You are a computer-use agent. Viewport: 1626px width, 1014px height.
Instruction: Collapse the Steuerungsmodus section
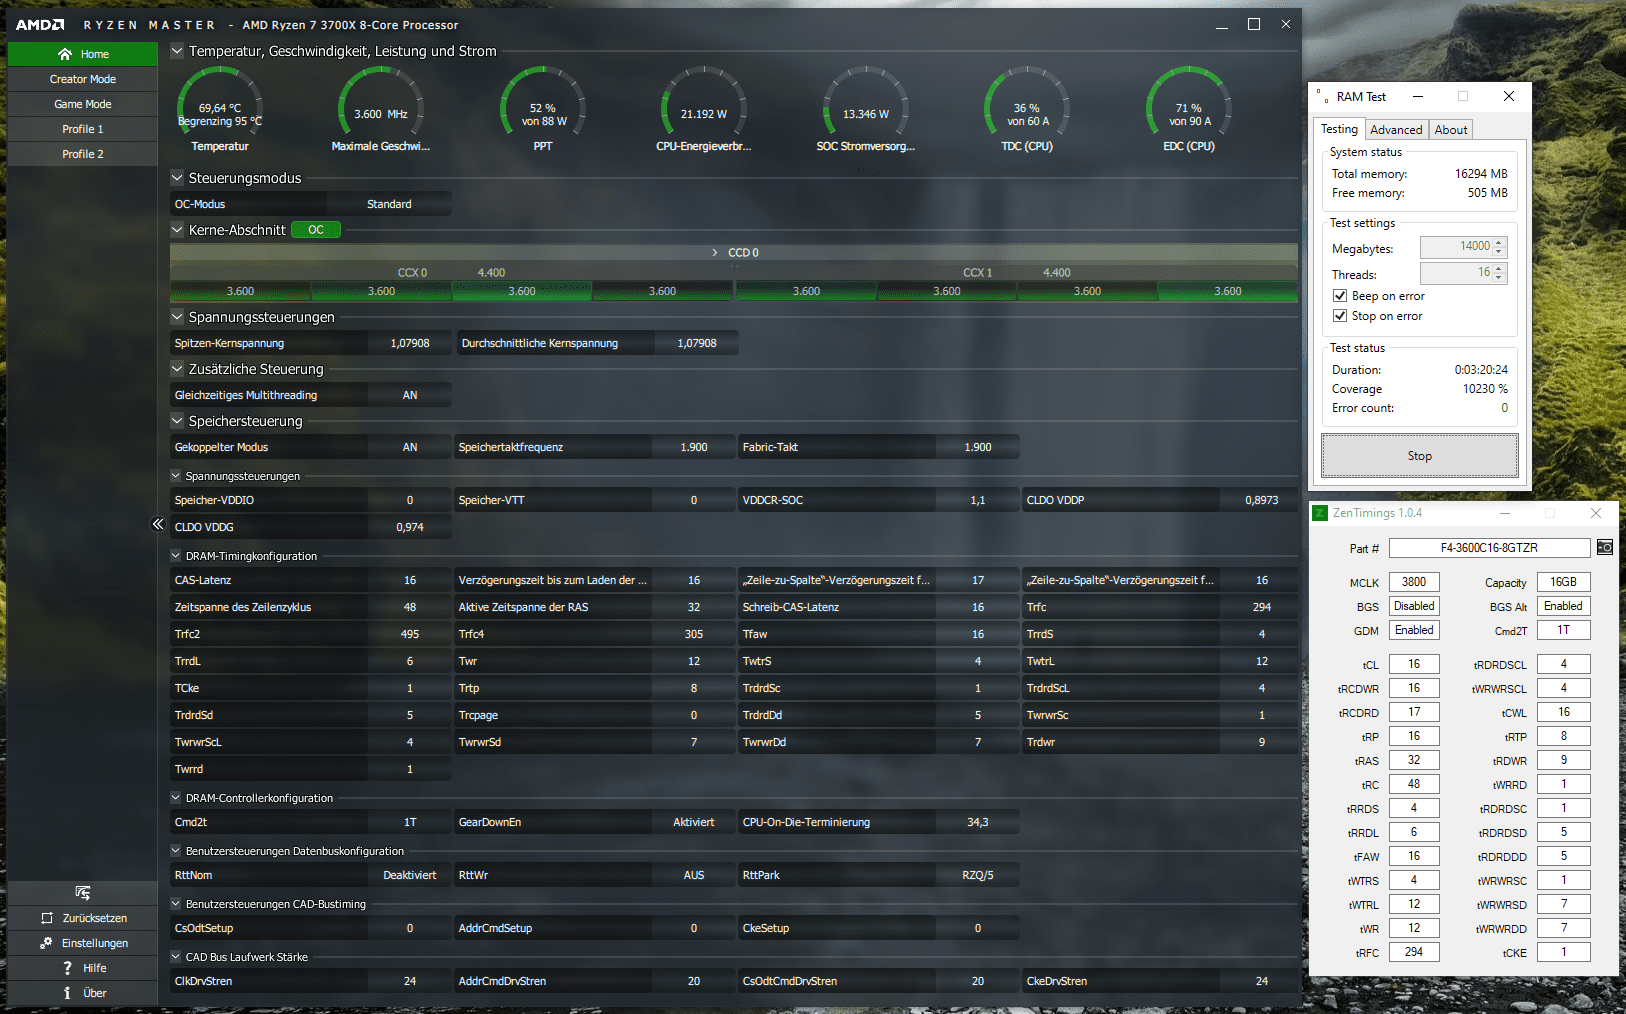point(177,178)
